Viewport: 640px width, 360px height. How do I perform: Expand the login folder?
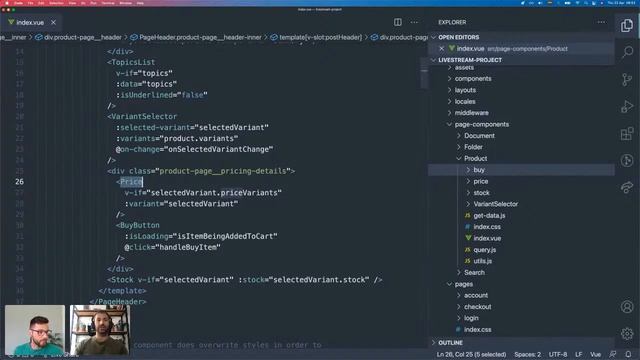[471, 318]
